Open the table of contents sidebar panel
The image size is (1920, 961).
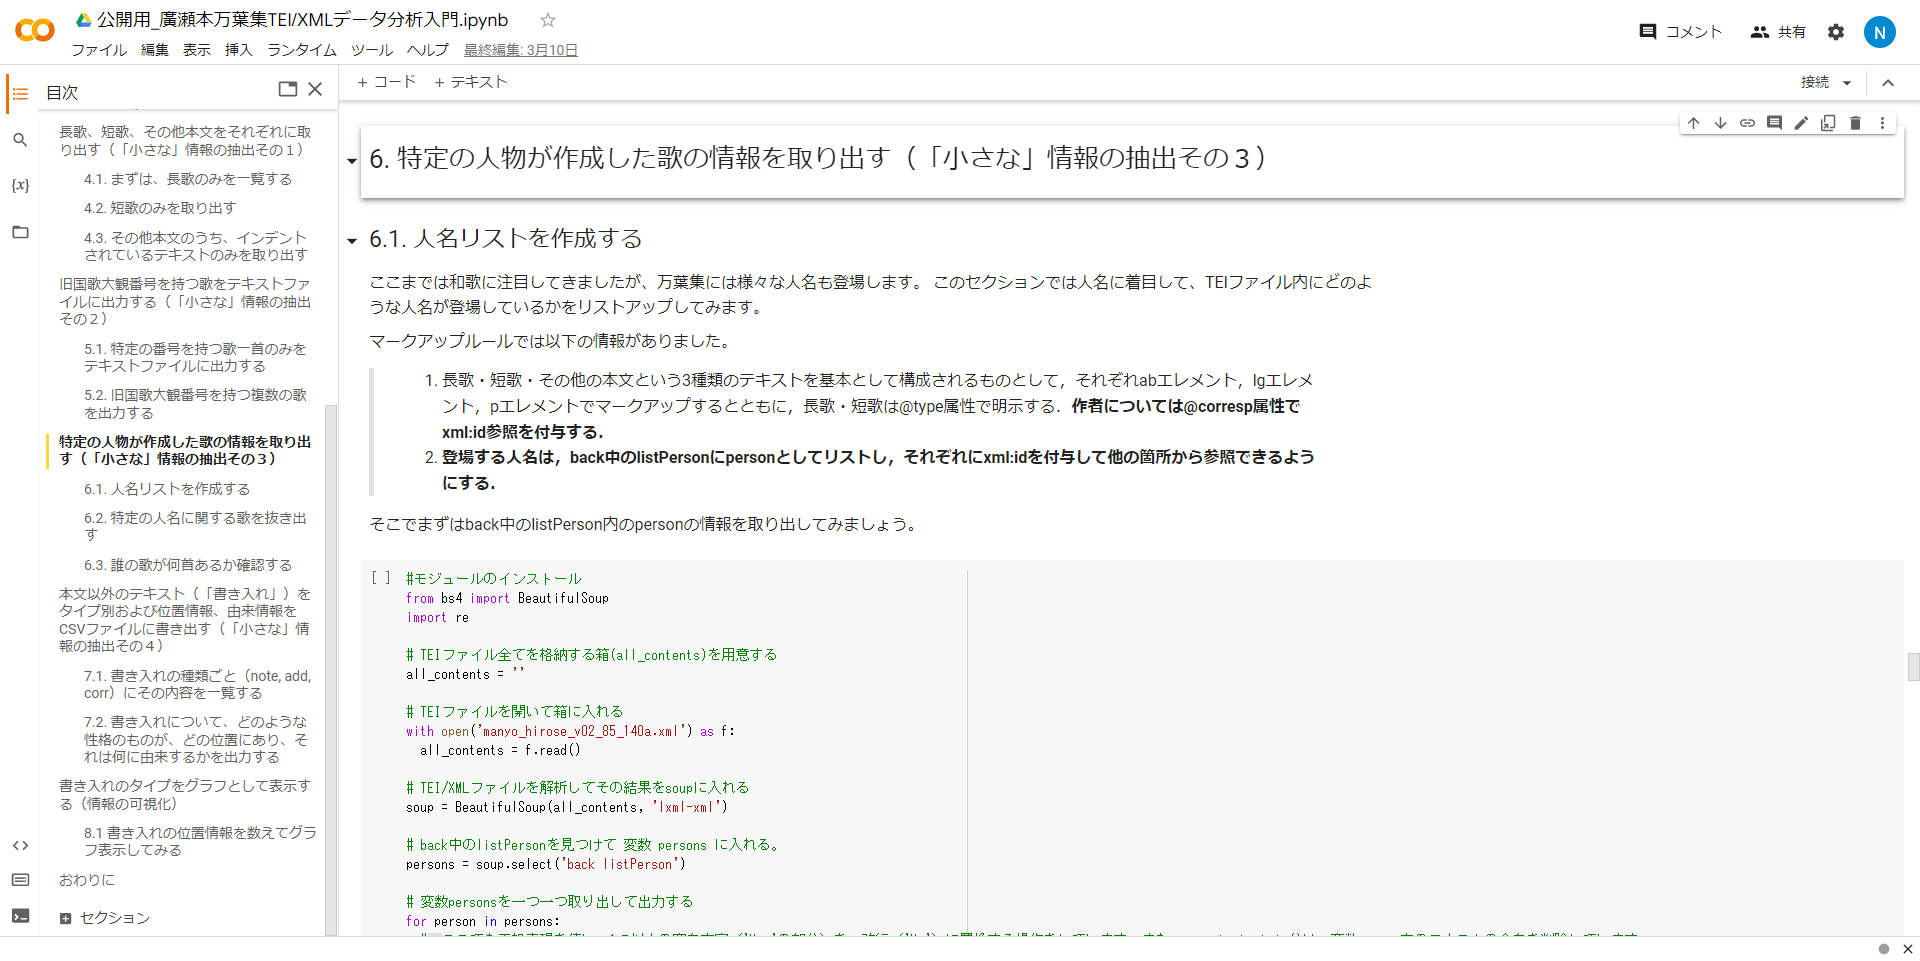click(x=20, y=93)
